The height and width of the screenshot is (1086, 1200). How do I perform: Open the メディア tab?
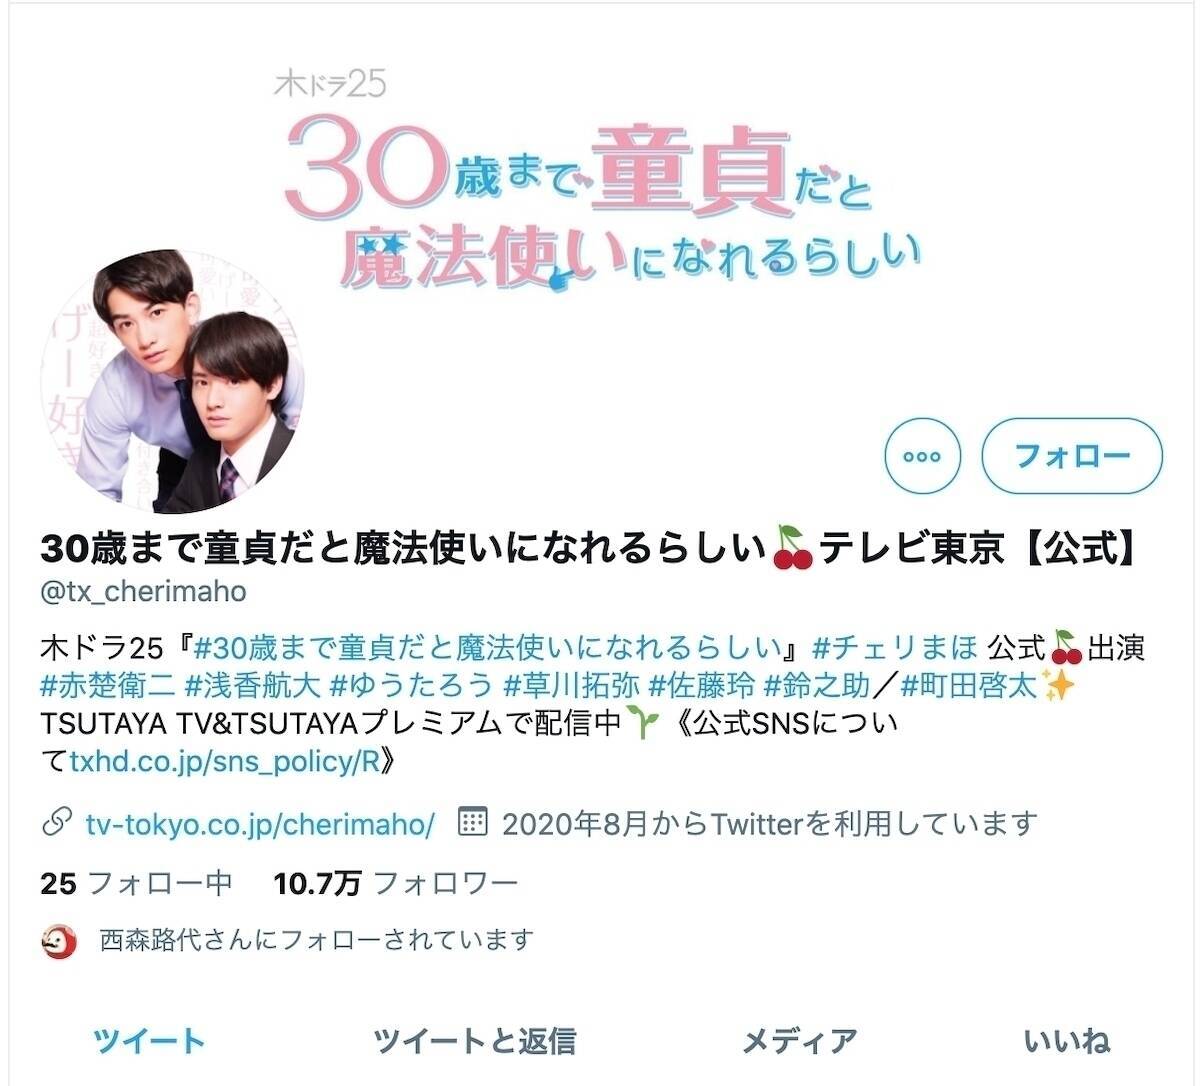(x=799, y=1041)
